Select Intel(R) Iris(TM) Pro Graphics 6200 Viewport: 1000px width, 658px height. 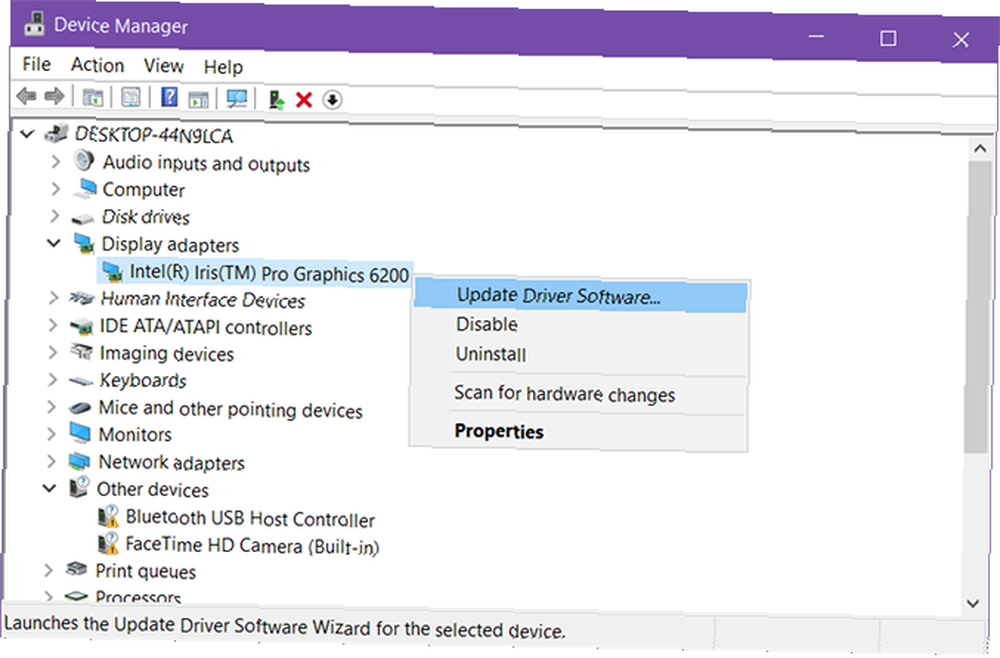click(x=268, y=274)
